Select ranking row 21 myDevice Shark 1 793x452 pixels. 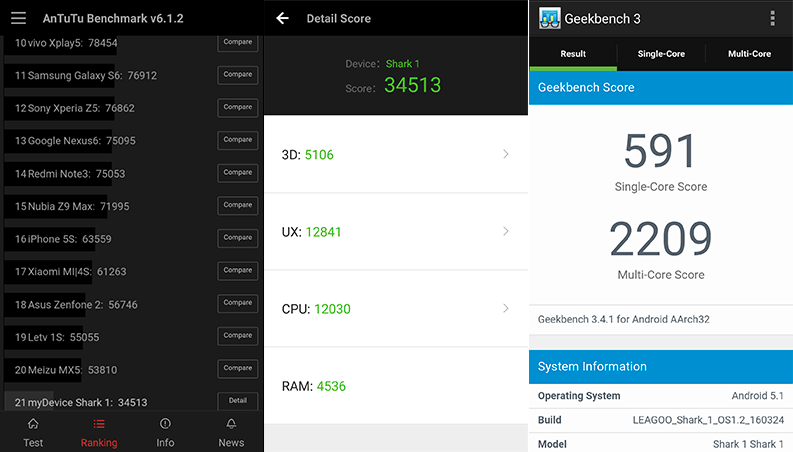pos(131,402)
